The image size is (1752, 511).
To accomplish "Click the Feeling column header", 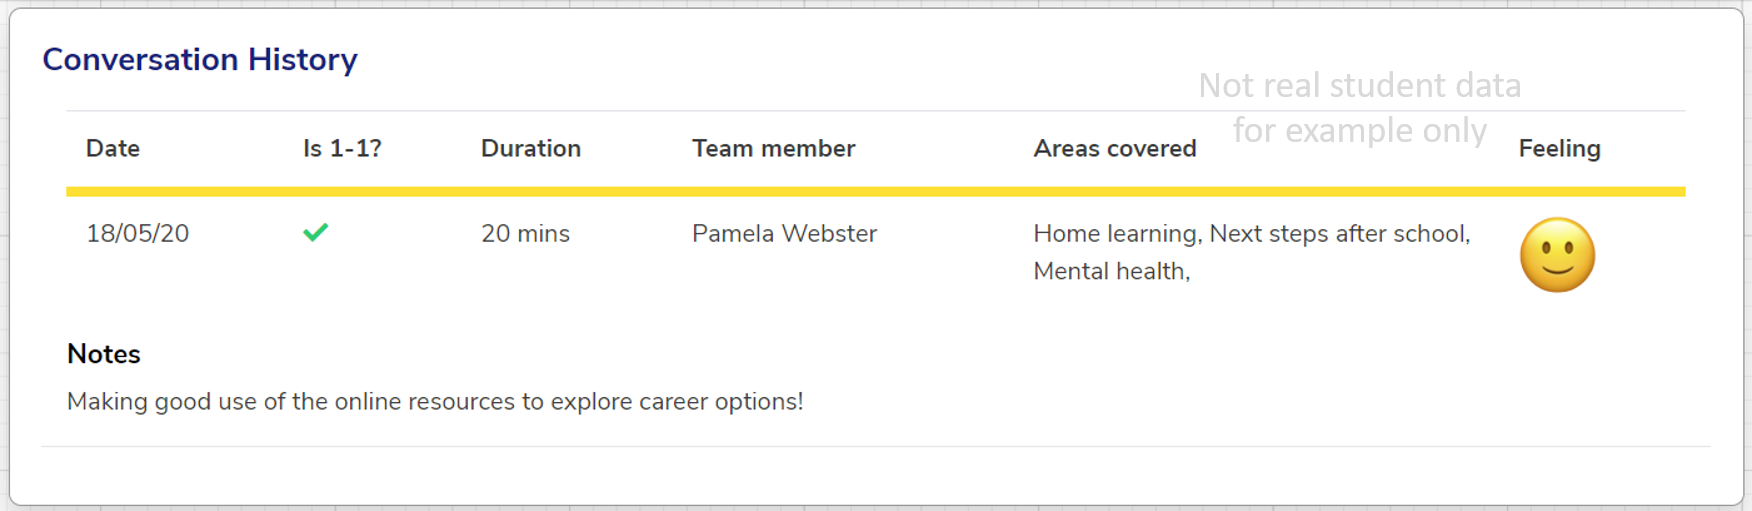I will pos(1559,149).
